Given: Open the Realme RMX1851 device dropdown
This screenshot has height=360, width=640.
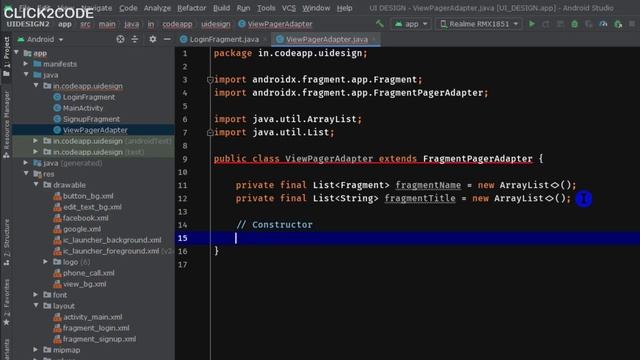Looking at the screenshot, I should click(x=479, y=24).
